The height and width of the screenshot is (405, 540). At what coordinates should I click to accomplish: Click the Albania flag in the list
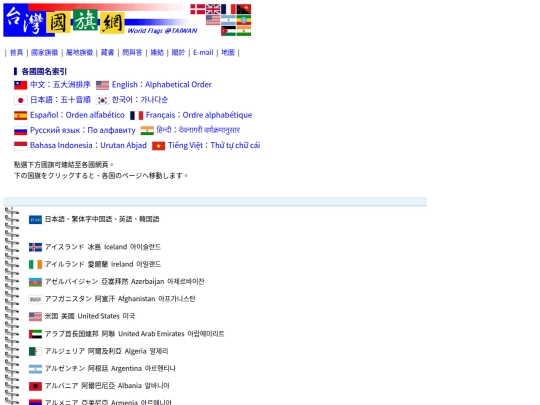(x=35, y=386)
